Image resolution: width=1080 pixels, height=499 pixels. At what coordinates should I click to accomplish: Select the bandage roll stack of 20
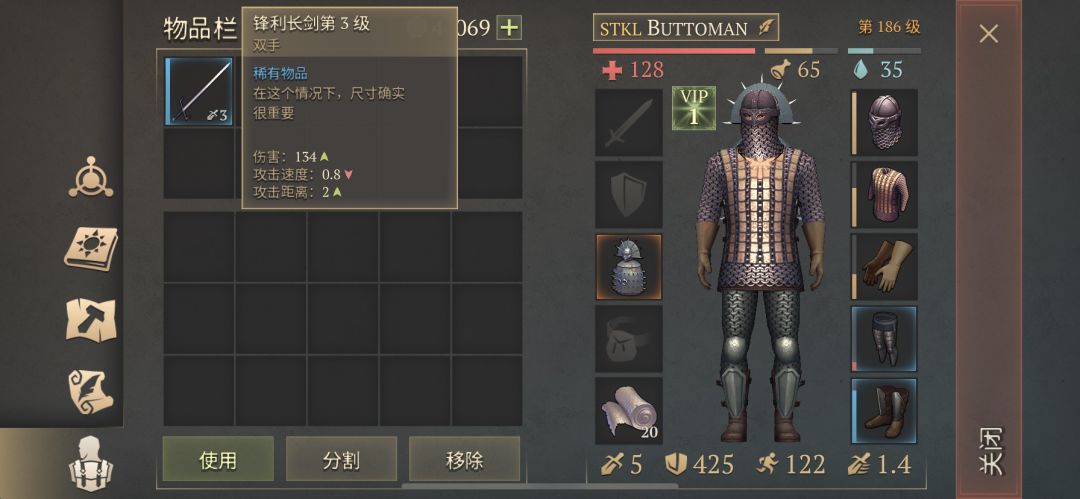[629, 410]
